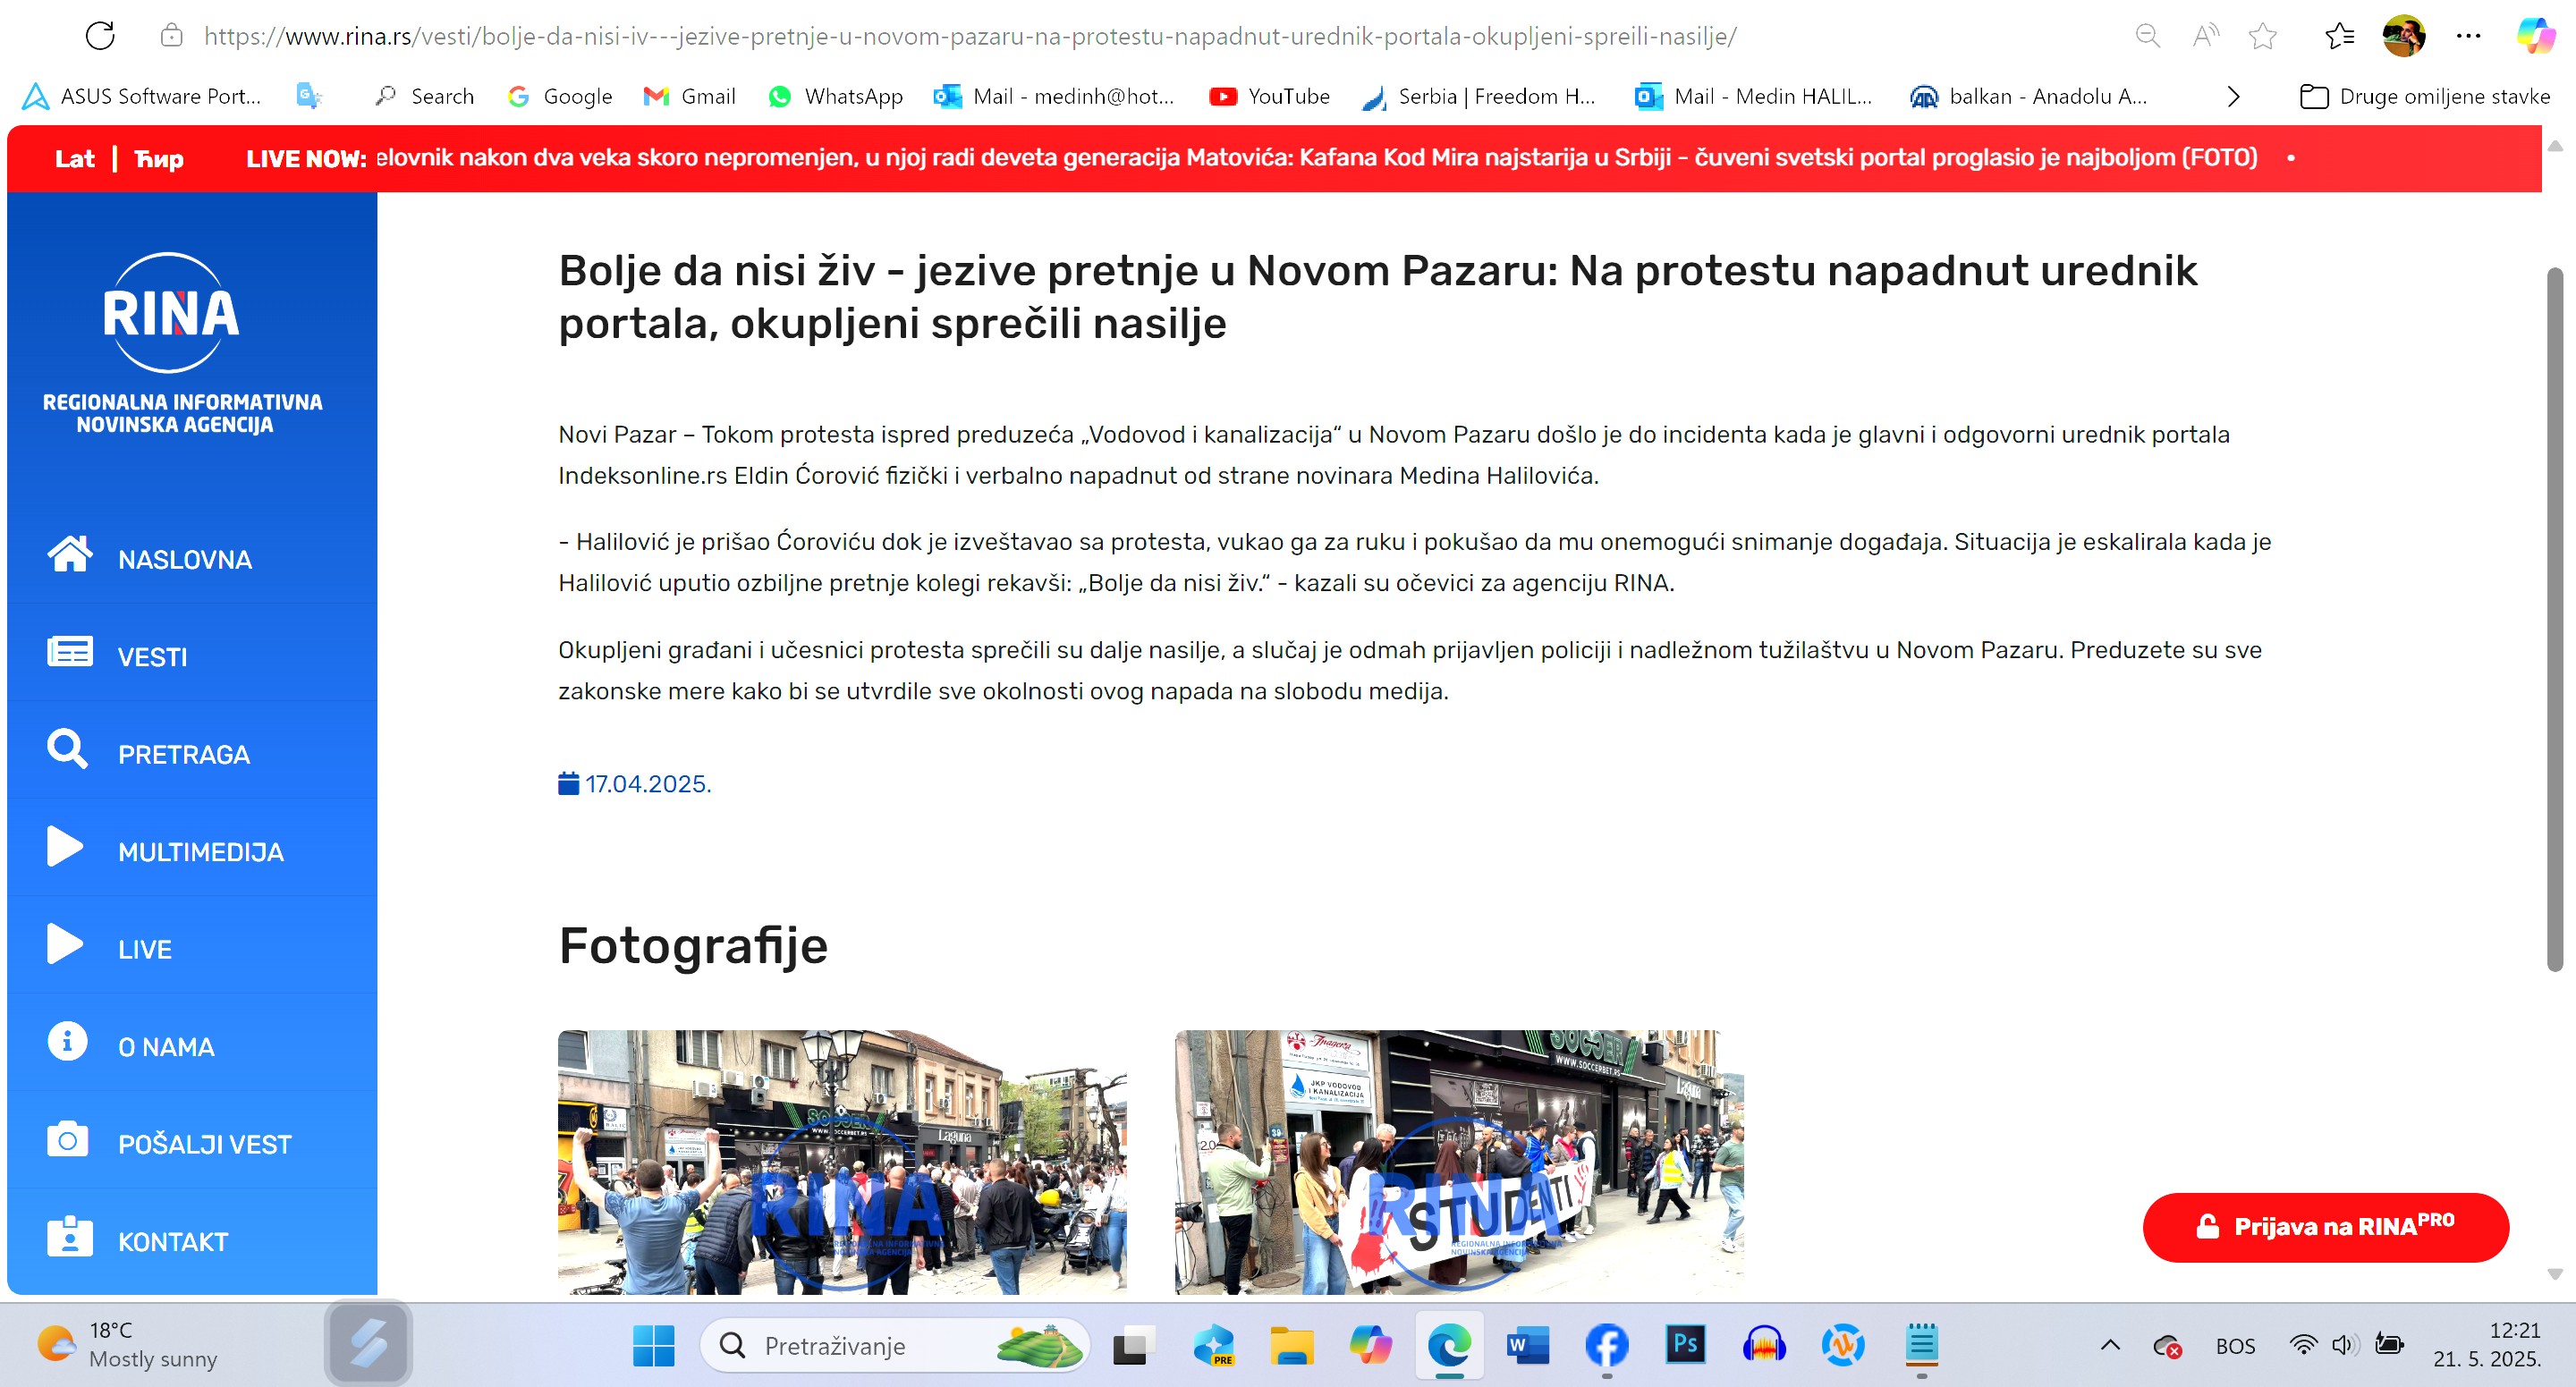Click Prijava na RINA PRO button

coord(2325,1227)
